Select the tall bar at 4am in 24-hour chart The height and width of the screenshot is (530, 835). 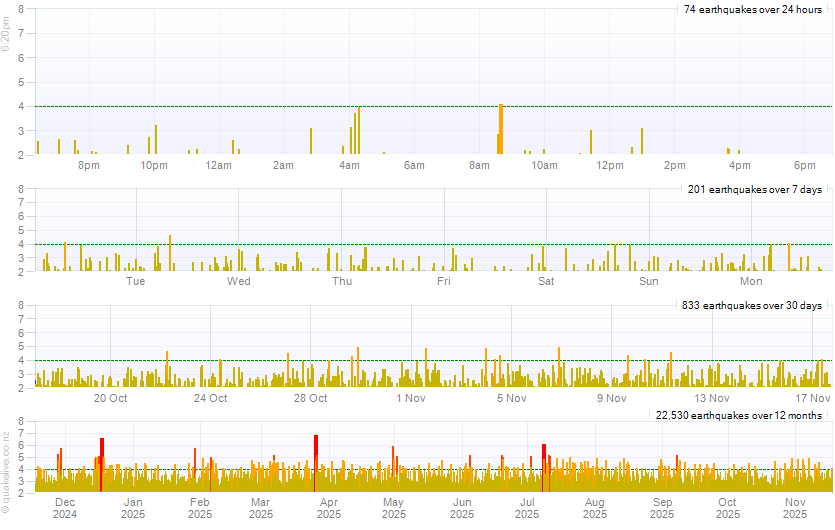358,131
